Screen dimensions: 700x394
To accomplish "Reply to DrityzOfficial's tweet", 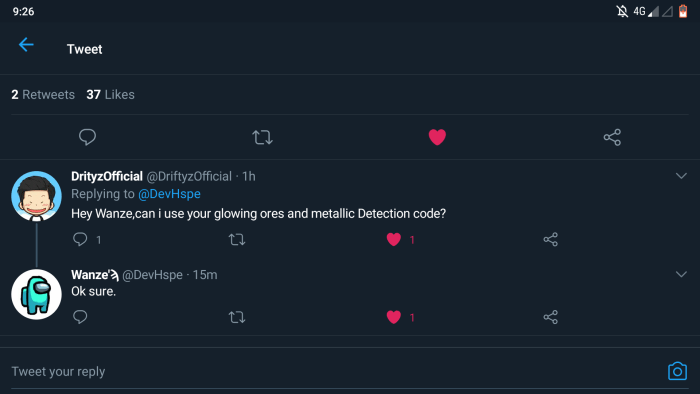I will [80, 239].
